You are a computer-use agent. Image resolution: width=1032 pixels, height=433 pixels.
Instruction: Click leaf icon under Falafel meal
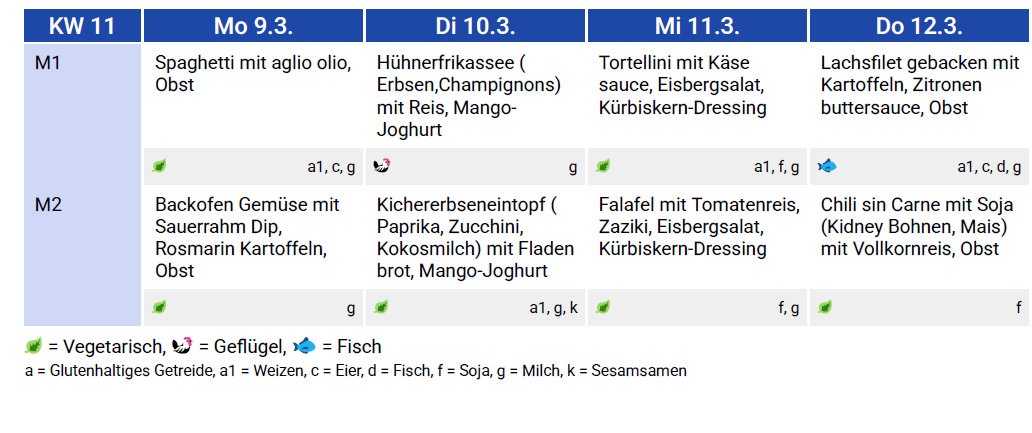604,307
